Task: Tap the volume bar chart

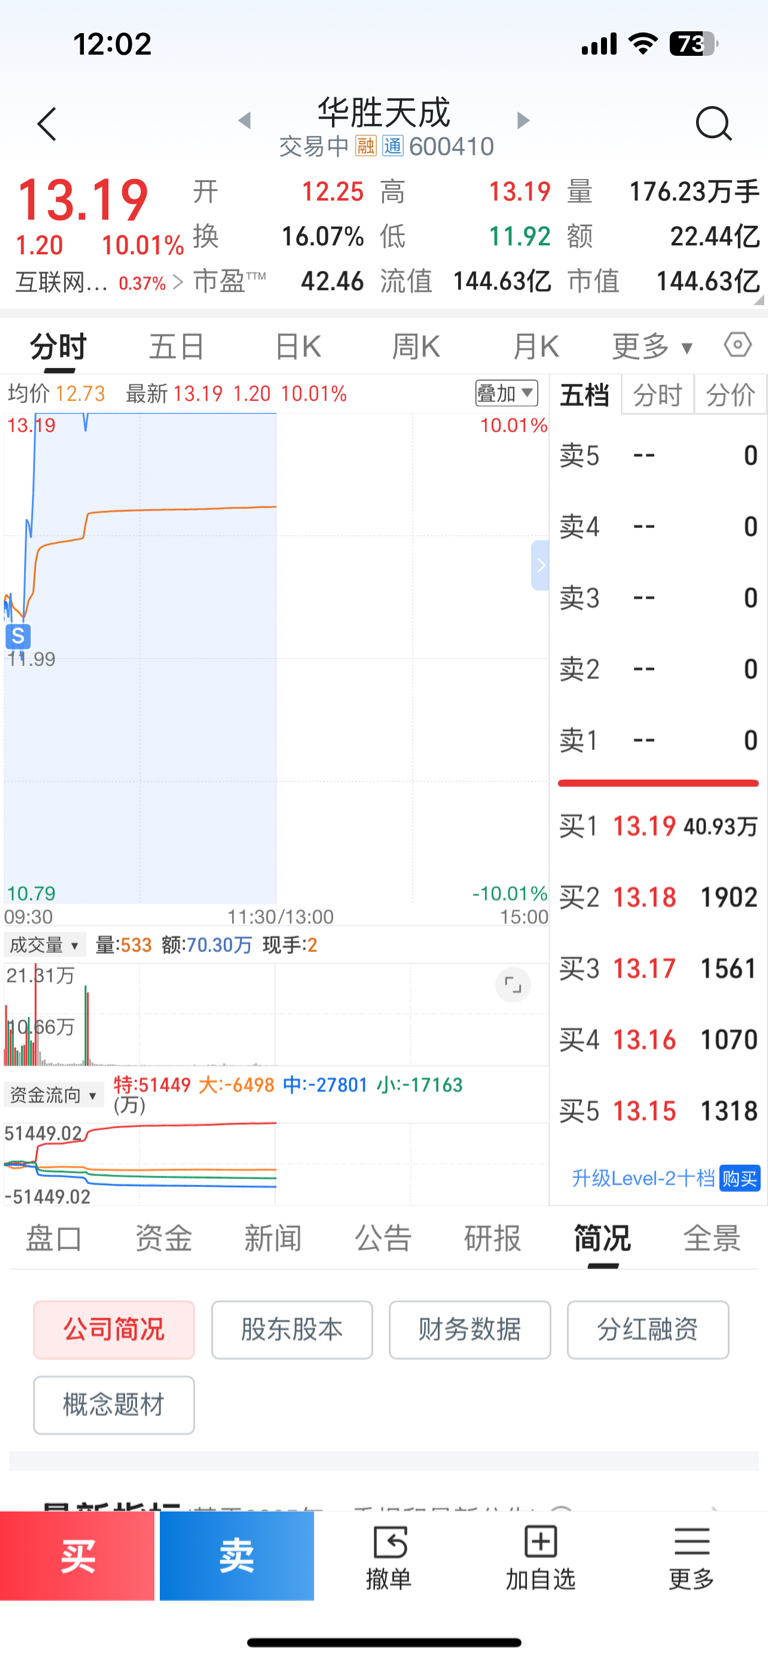Action: 276,1014
